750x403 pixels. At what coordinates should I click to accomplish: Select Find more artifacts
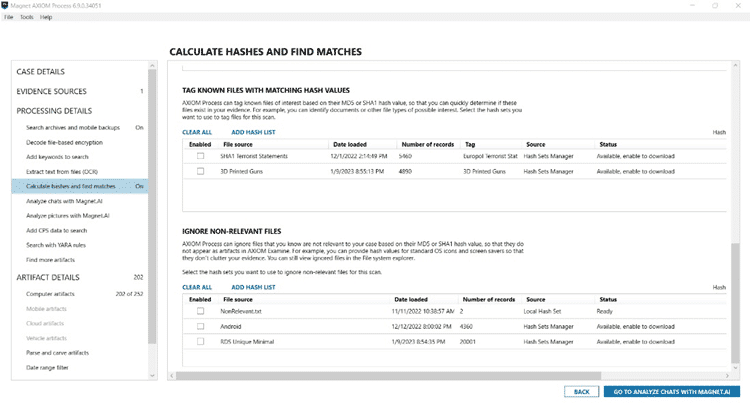(51, 260)
